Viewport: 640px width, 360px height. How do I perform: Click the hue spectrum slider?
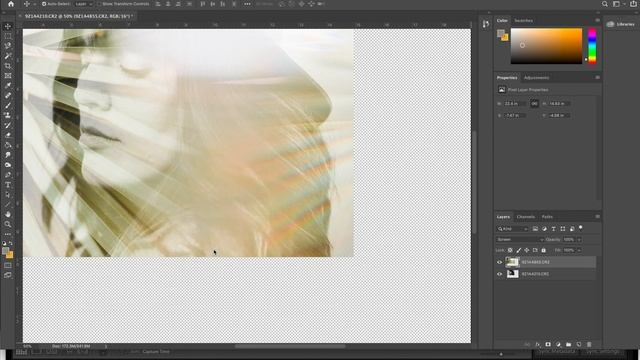click(592, 46)
